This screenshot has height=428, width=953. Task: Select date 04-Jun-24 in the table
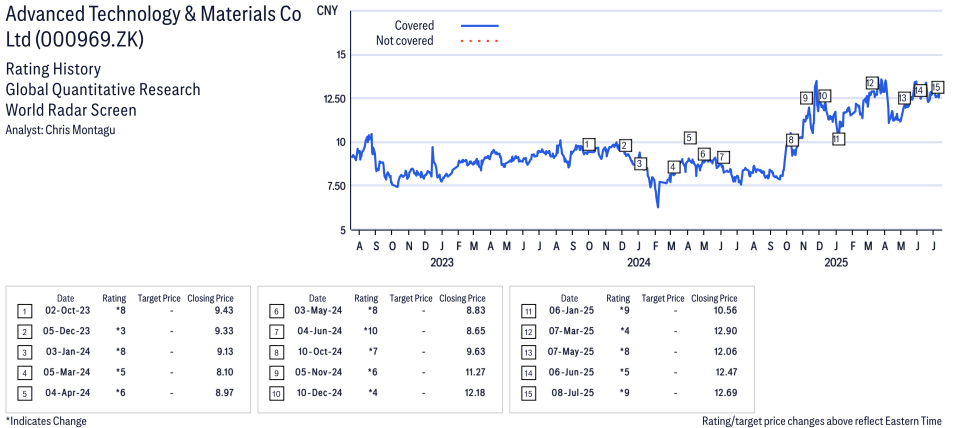pos(320,331)
